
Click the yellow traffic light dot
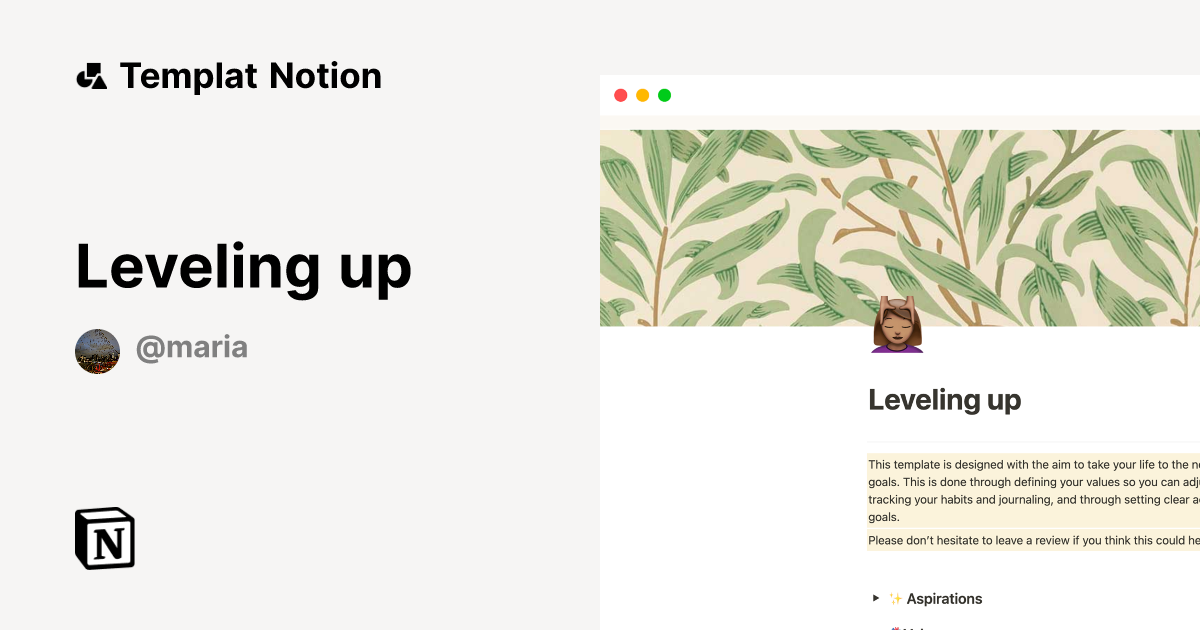[643, 94]
